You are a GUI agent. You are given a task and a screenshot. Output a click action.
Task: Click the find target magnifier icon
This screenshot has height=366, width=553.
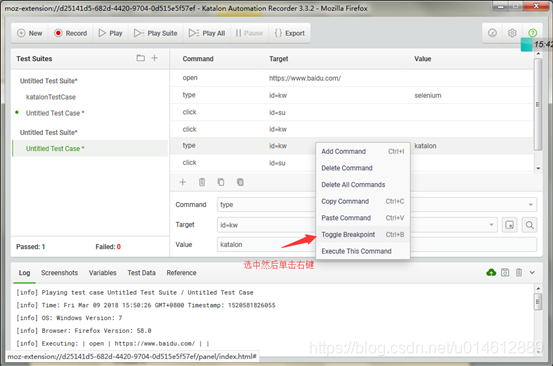[x=529, y=225]
